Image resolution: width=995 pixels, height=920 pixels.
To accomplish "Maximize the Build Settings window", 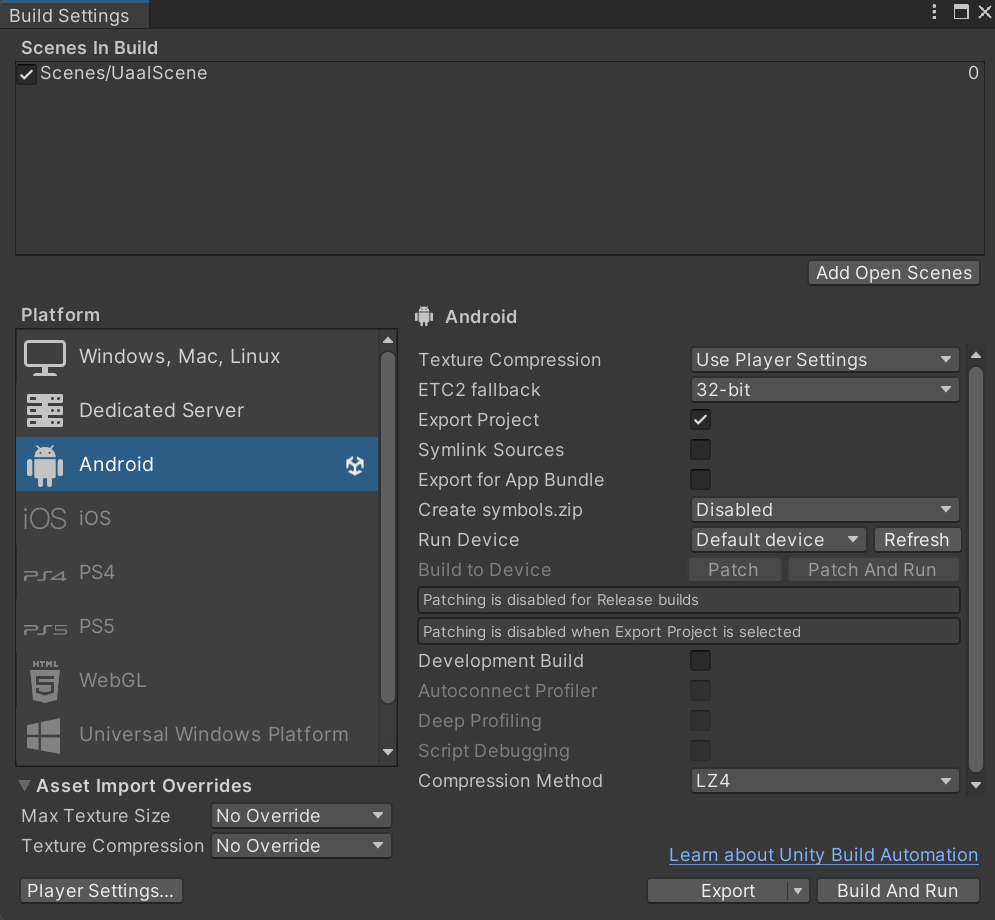I will (x=961, y=11).
